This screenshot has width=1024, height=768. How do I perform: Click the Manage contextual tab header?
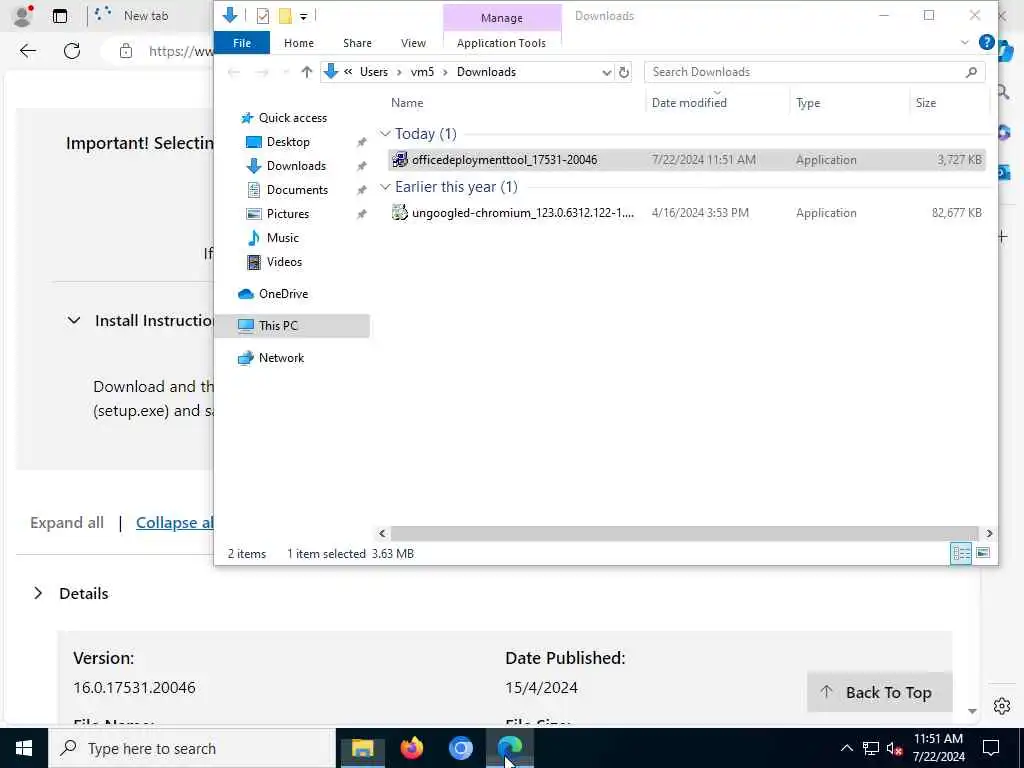[502, 18]
